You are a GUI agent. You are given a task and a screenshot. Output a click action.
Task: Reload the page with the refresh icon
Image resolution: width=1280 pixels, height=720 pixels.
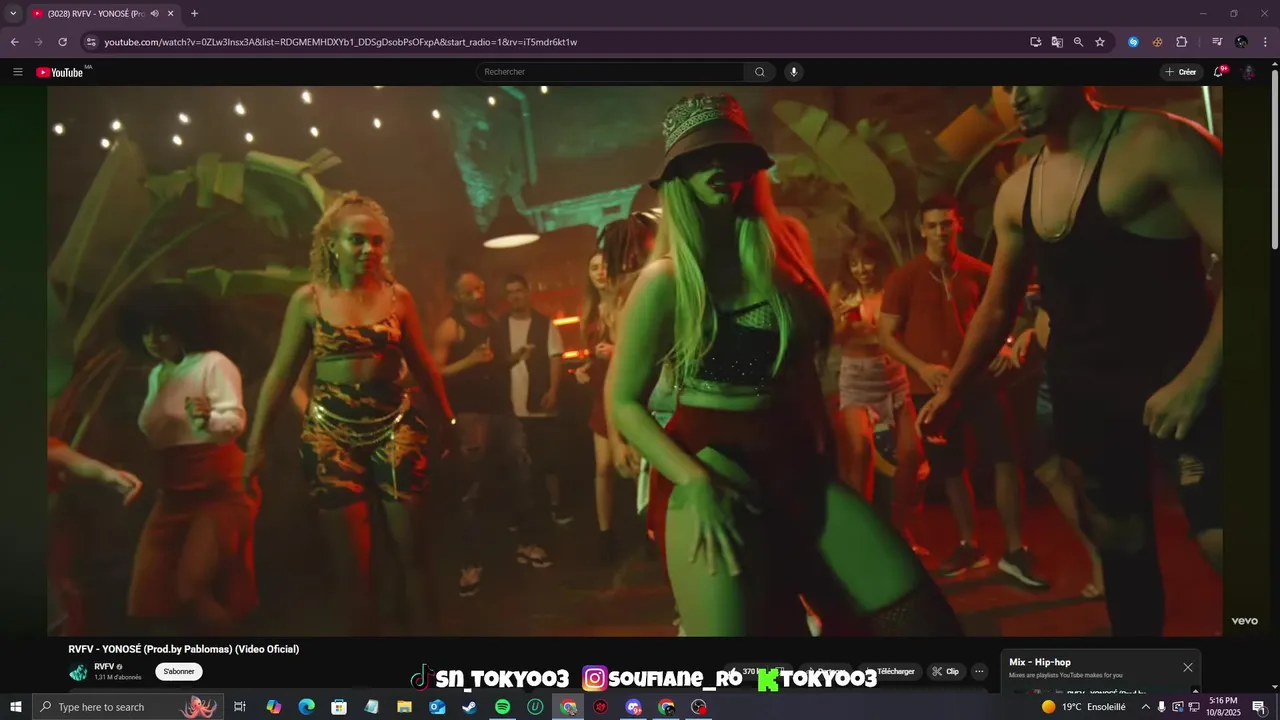[x=62, y=42]
